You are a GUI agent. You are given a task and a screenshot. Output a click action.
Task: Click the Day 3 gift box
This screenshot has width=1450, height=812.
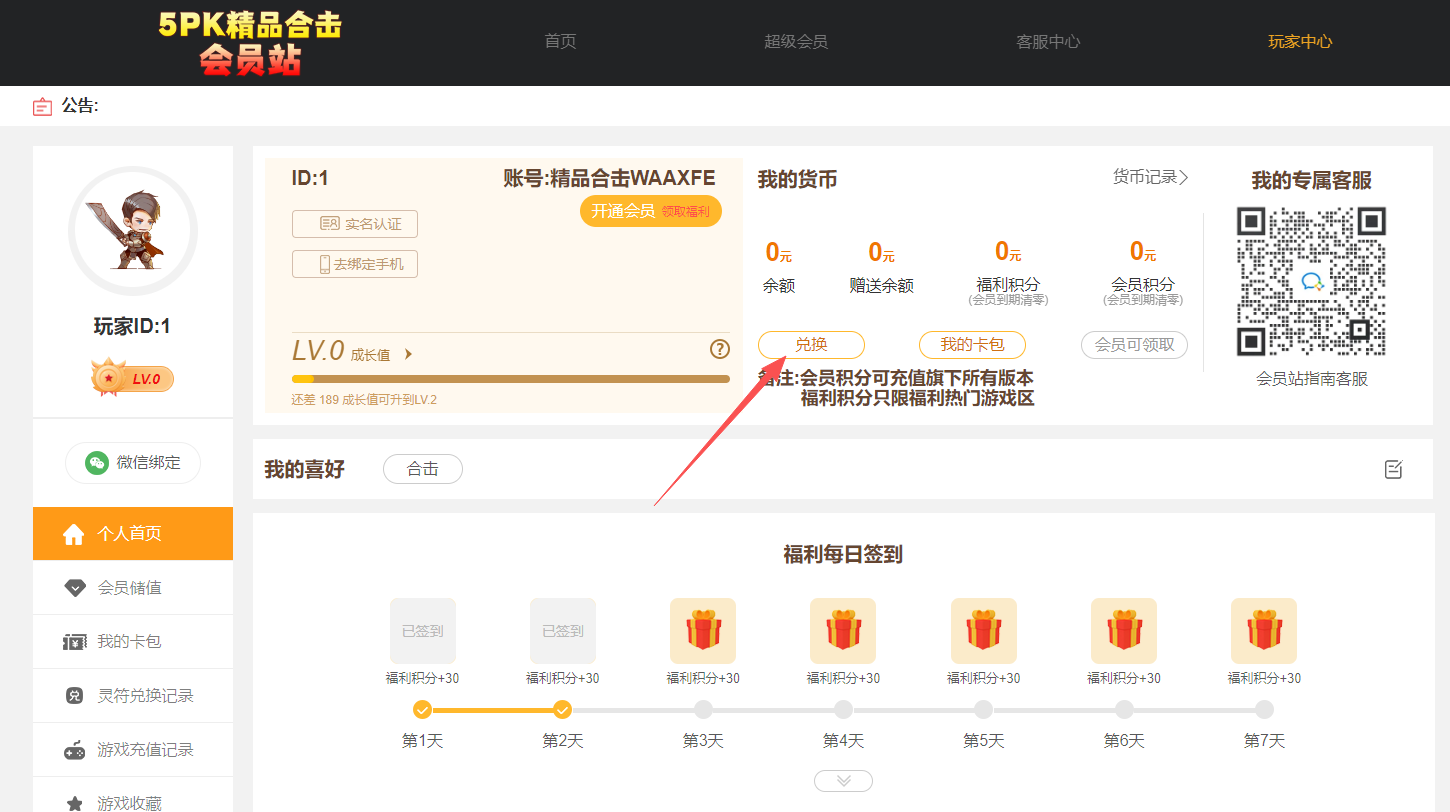point(703,631)
